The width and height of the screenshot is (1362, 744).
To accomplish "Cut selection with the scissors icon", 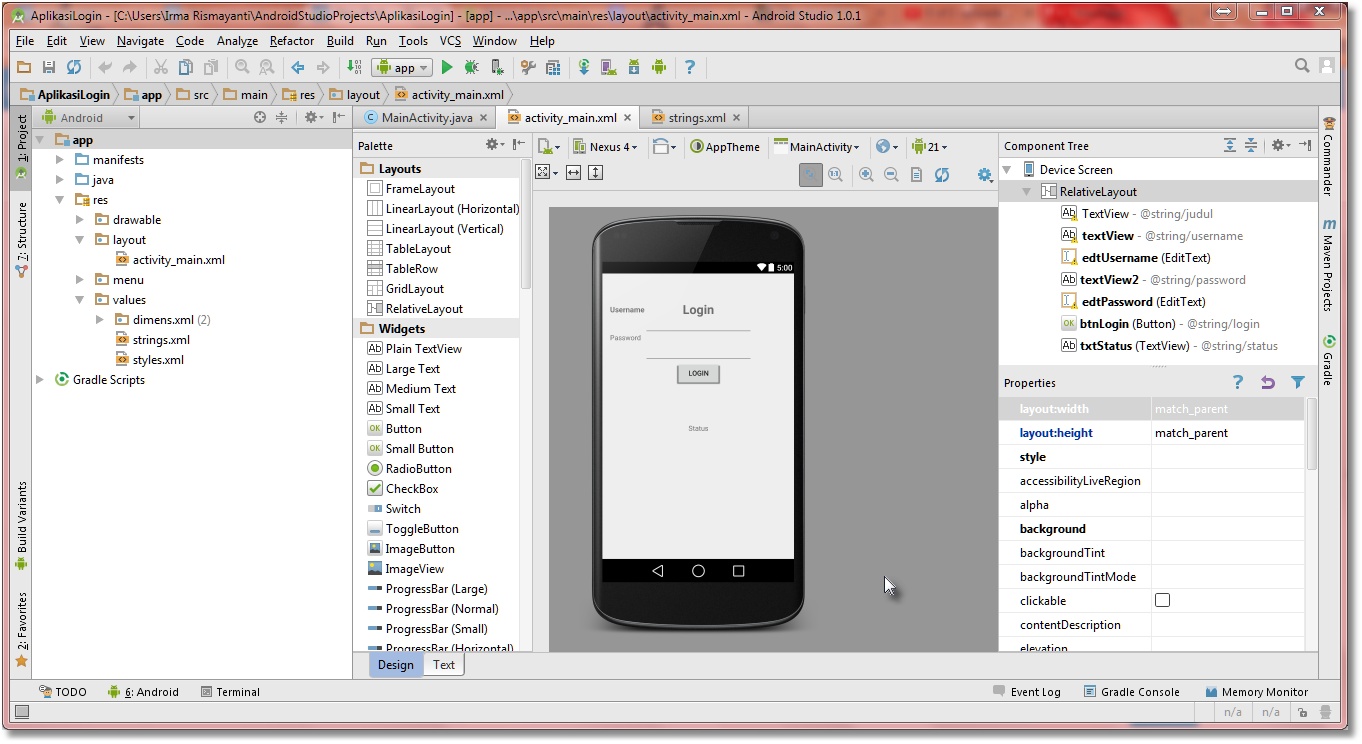I will (x=162, y=67).
